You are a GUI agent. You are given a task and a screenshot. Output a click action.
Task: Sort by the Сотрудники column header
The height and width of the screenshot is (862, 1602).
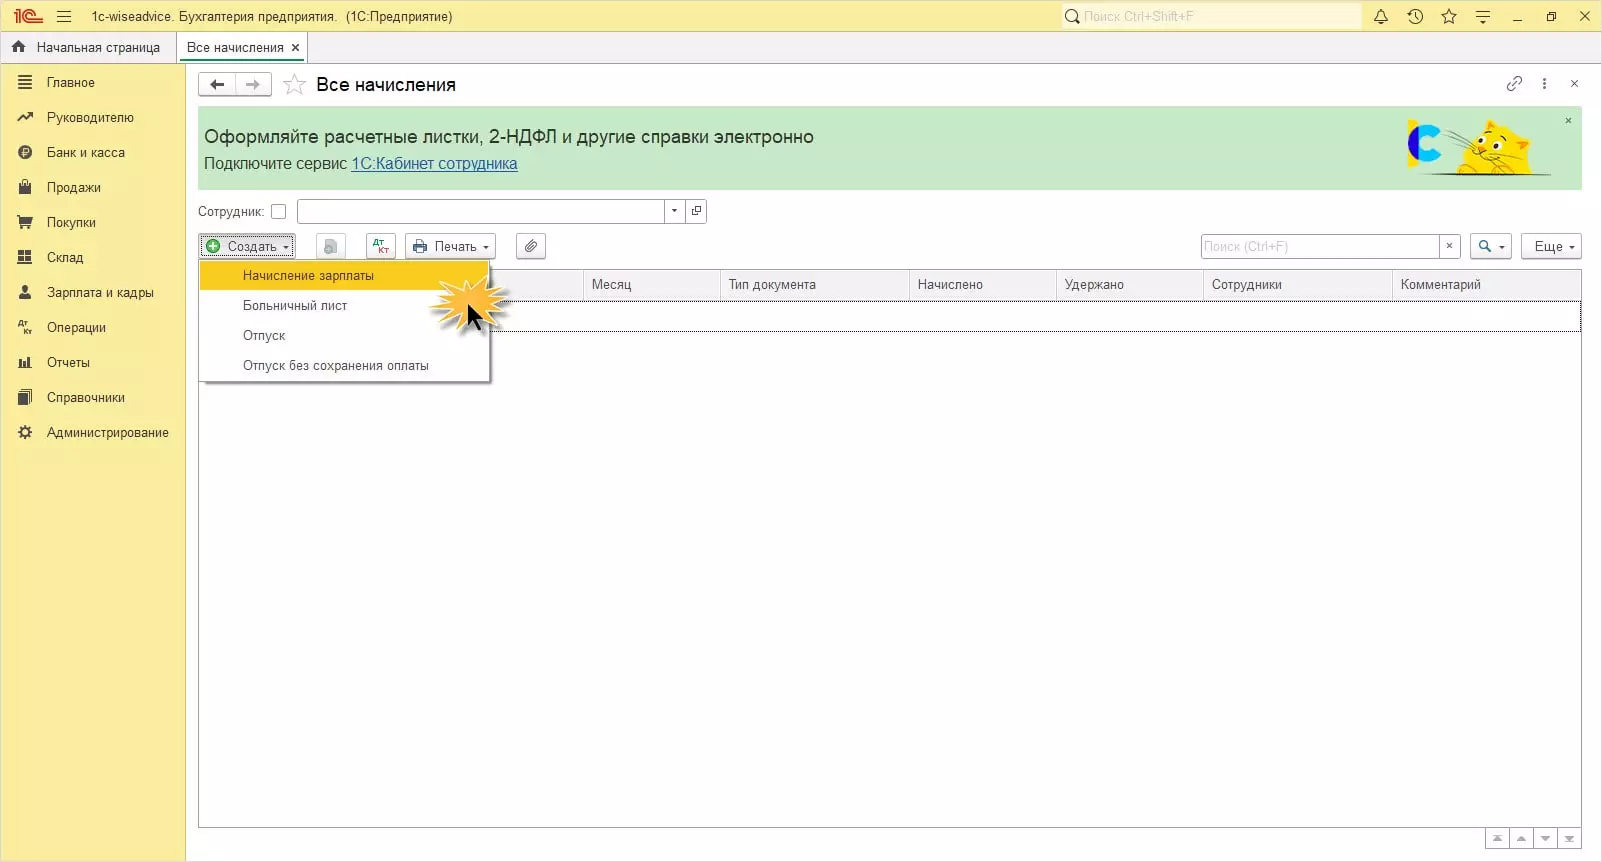coord(1297,284)
